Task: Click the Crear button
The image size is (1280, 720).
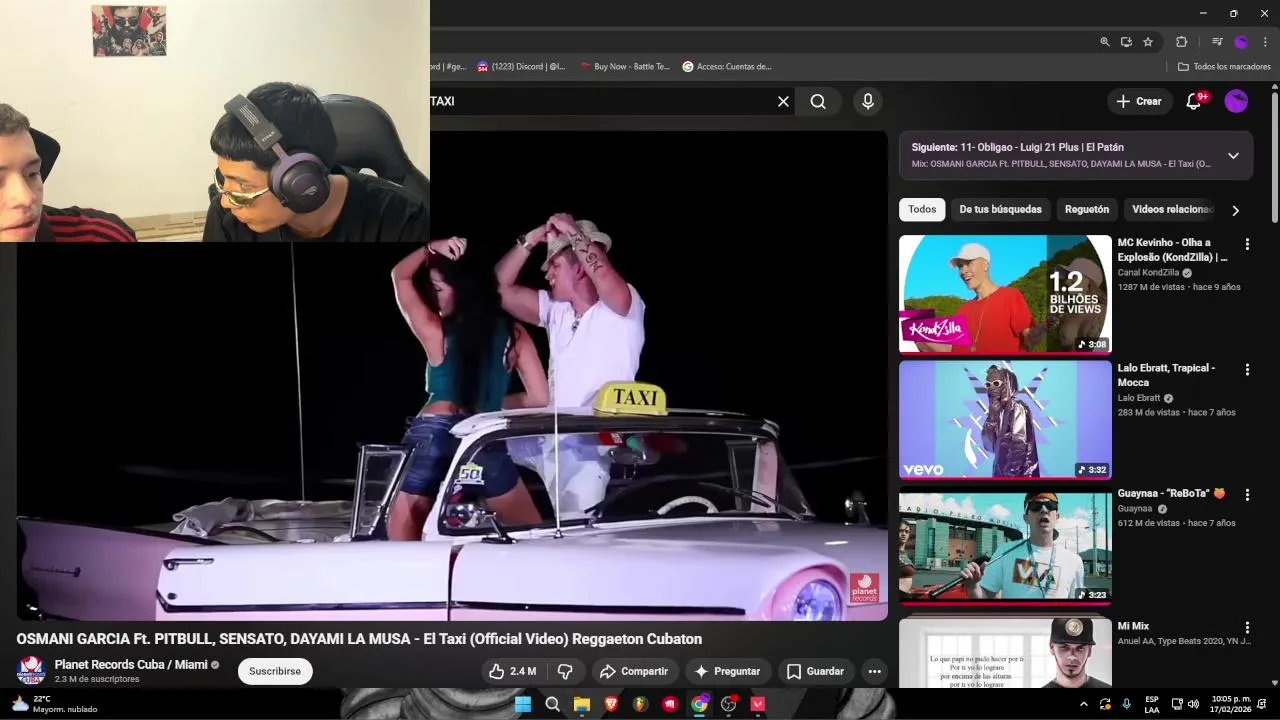Action: pyautogui.click(x=1139, y=101)
